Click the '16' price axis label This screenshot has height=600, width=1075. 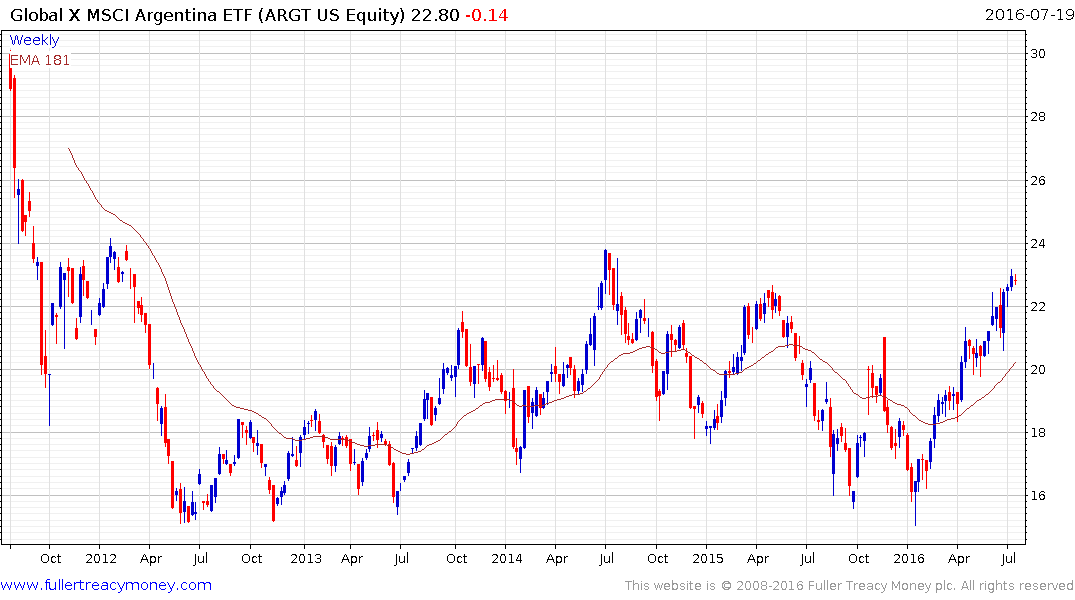click(x=1038, y=496)
